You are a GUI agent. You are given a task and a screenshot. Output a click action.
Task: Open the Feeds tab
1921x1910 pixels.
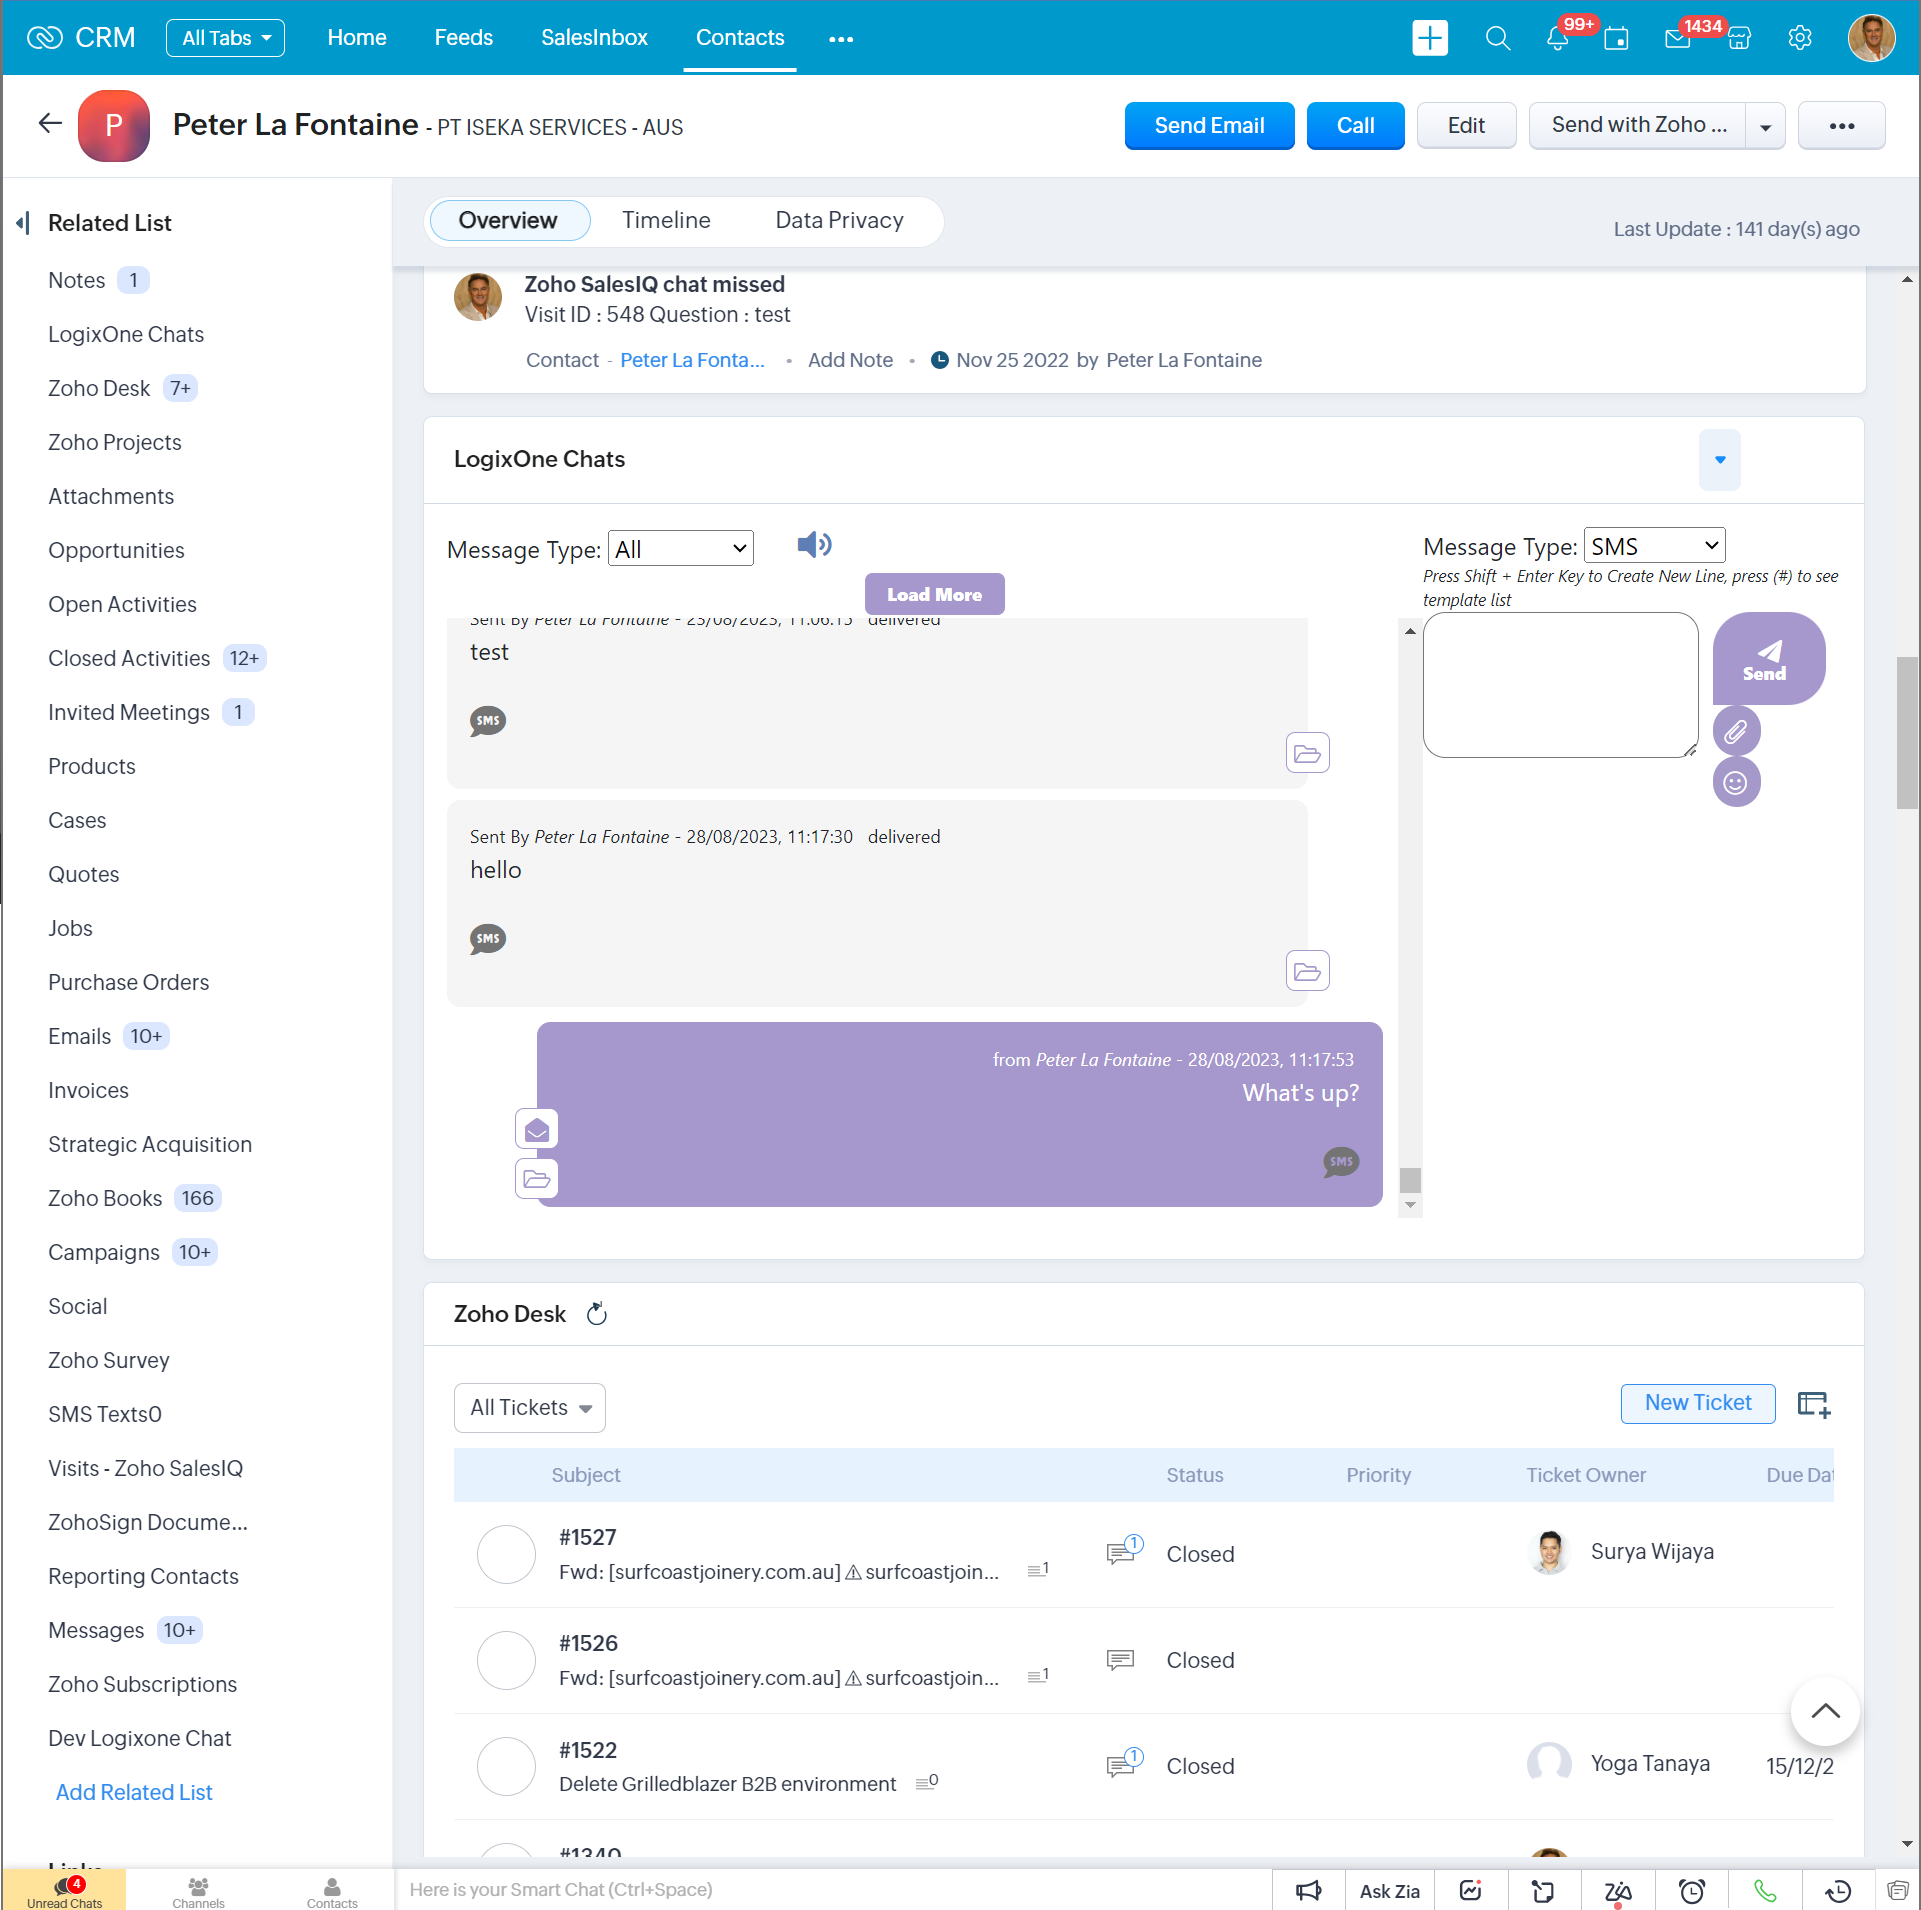click(x=463, y=38)
